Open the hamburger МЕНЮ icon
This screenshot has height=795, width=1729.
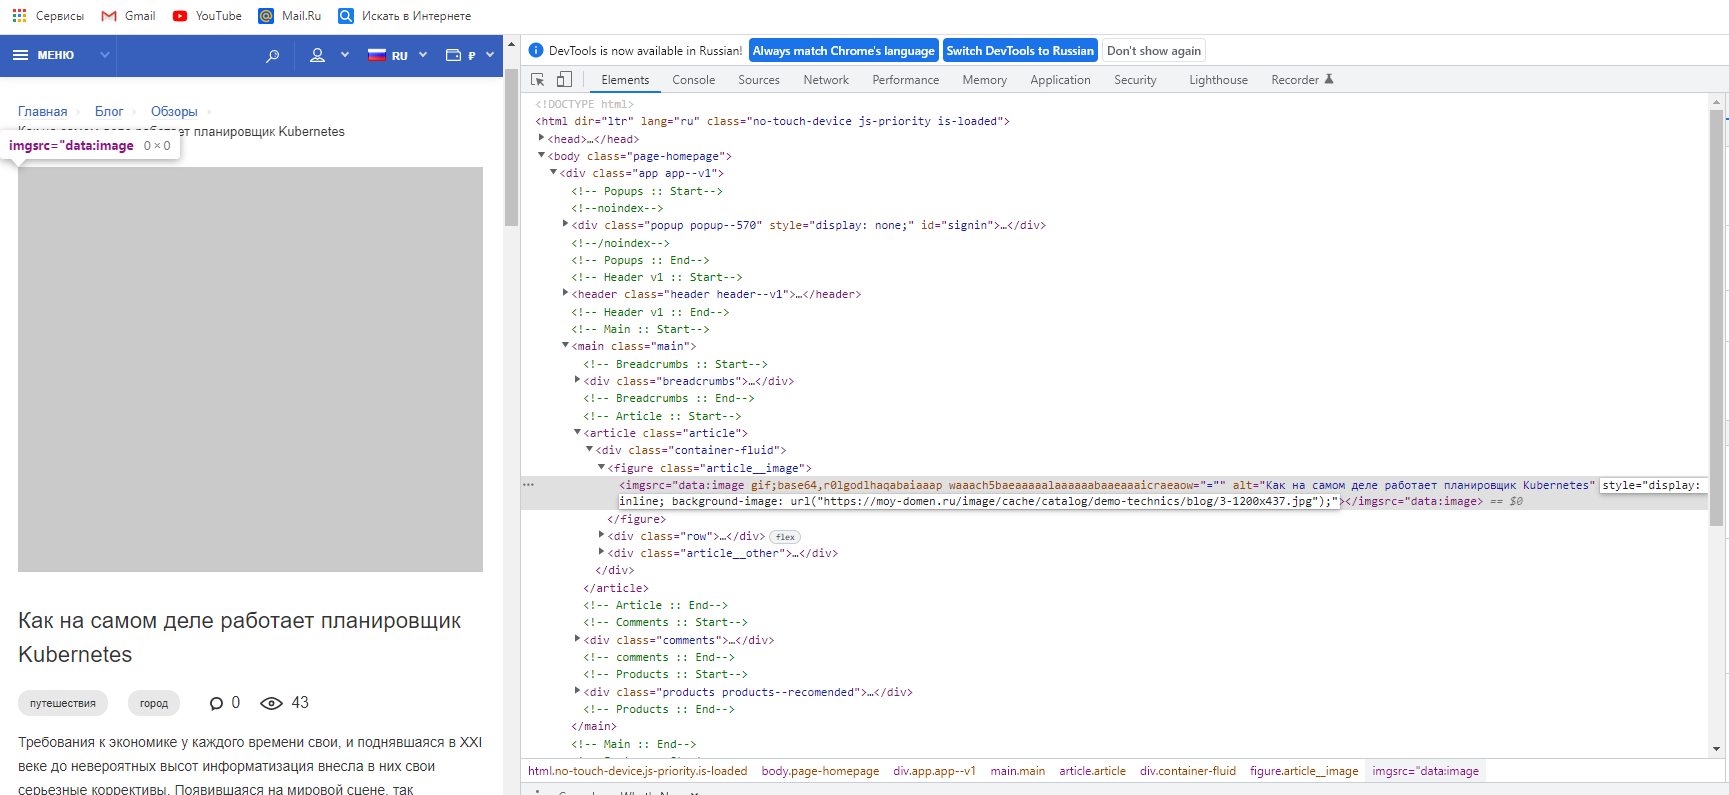(x=20, y=56)
